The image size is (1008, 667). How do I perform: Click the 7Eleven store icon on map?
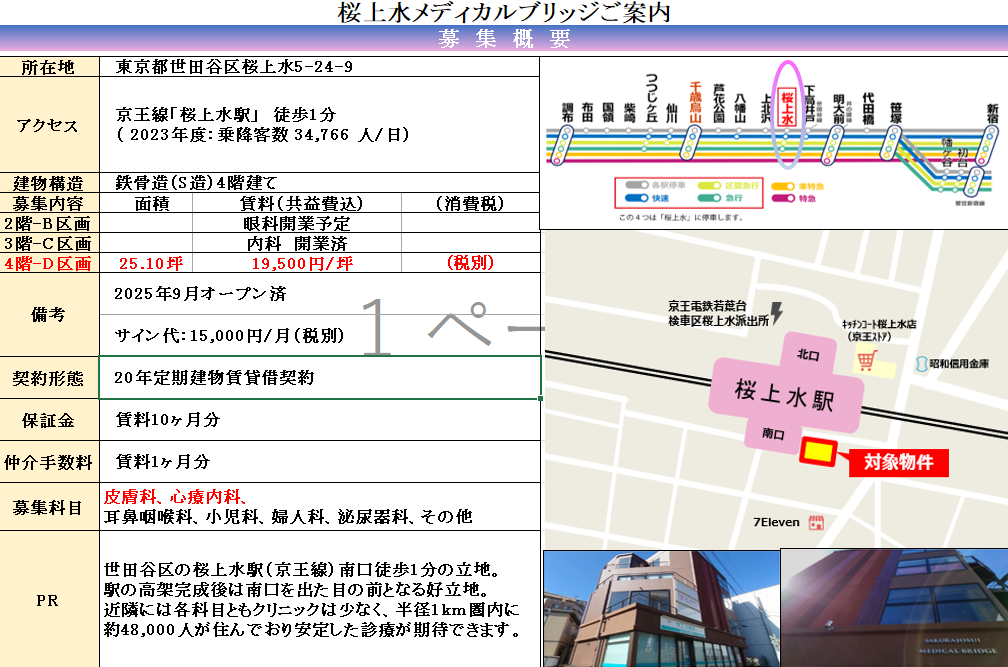tap(816, 522)
